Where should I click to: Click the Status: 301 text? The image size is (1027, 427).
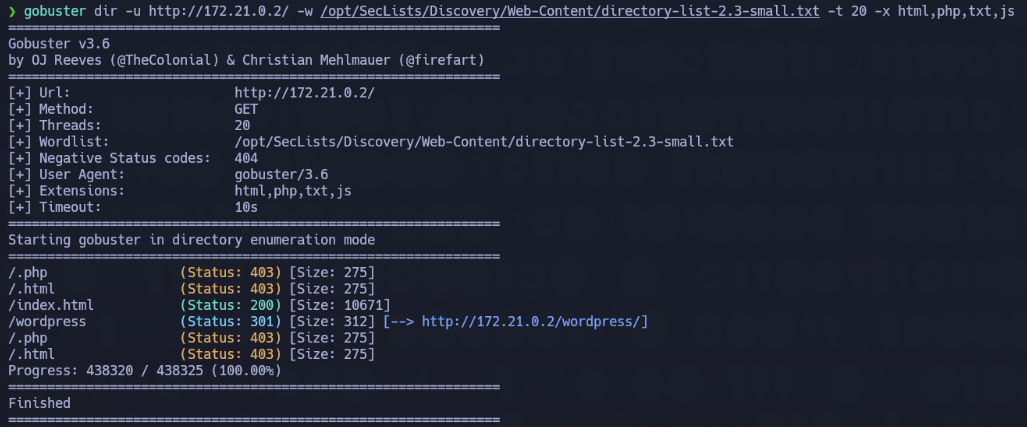tap(230, 322)
